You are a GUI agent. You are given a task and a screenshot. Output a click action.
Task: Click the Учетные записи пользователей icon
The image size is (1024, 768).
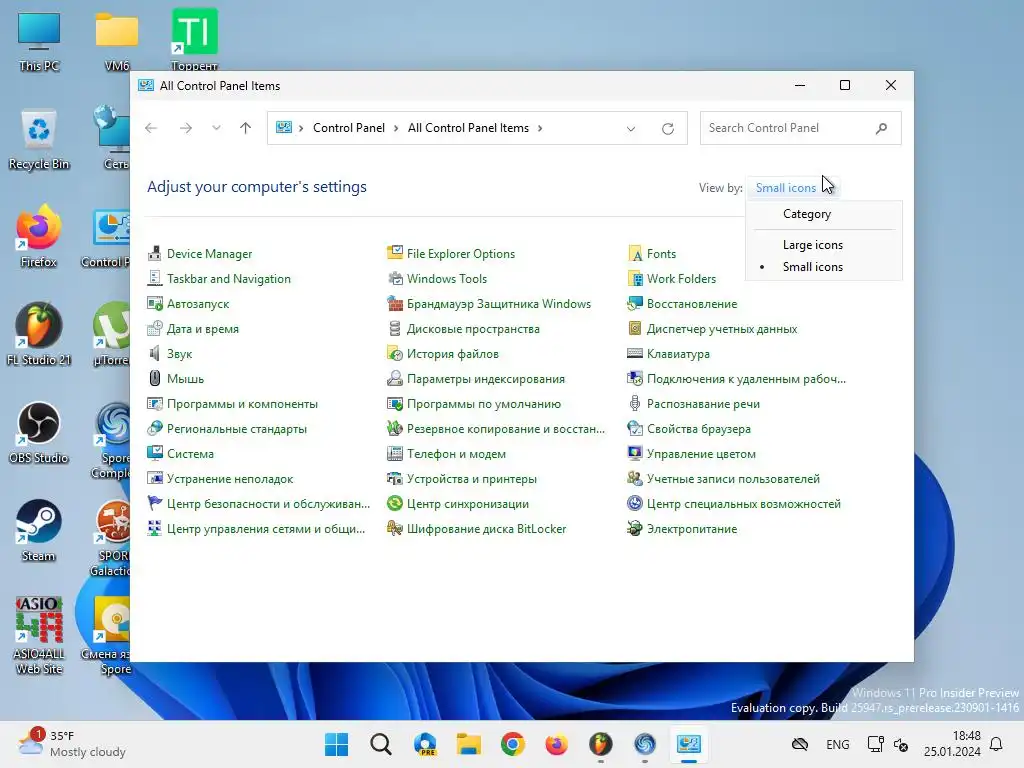point(634,479)
